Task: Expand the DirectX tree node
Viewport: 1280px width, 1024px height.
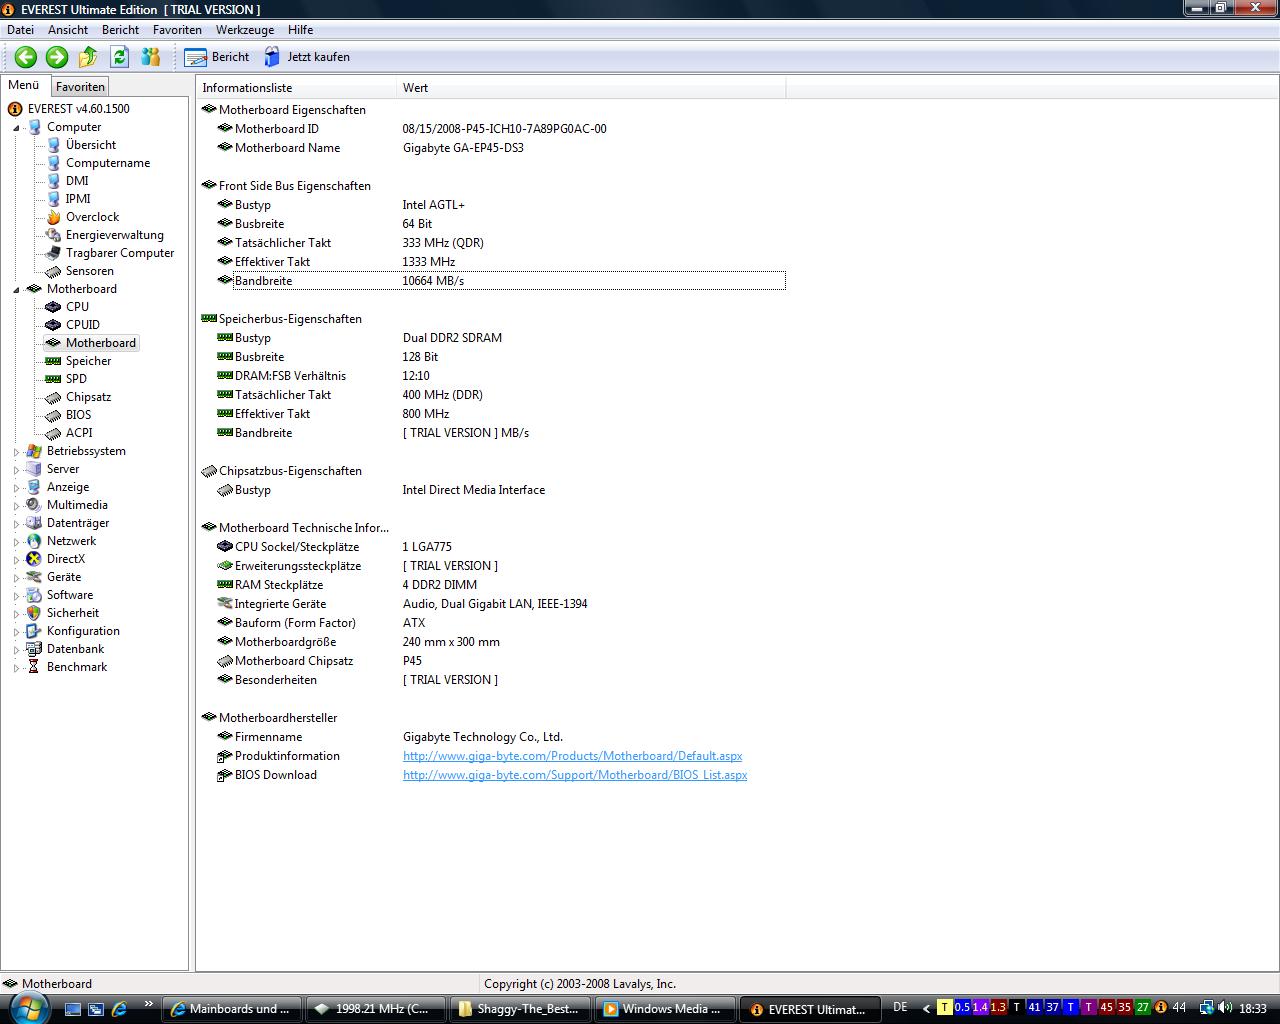Action: (16, 560)
